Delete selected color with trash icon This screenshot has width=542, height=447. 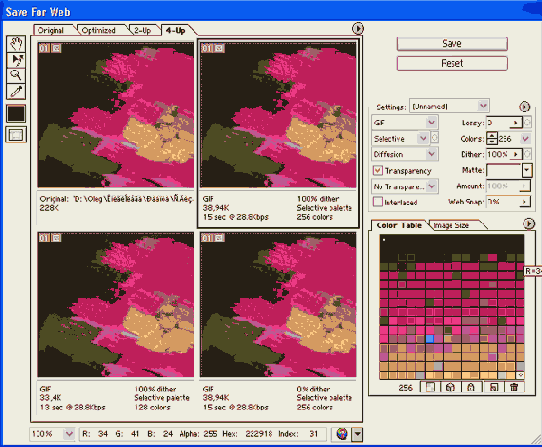pyautogui.click(x=514, y=387)
